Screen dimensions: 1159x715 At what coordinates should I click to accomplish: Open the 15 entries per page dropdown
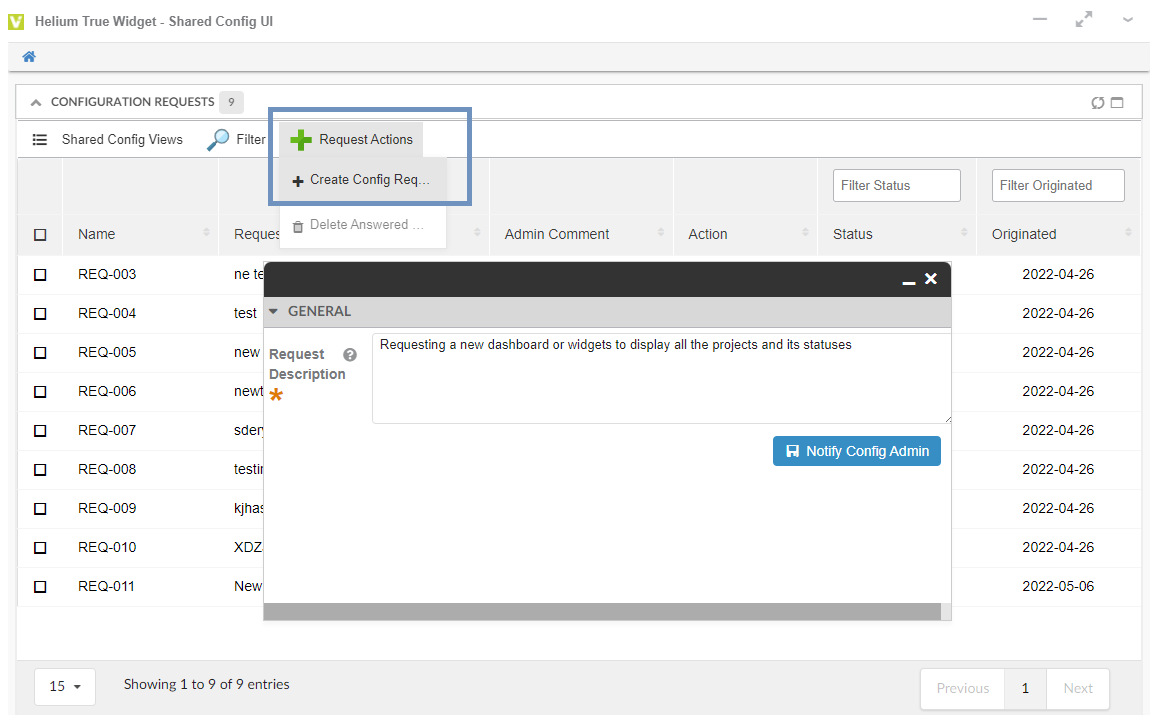point(65,687)
